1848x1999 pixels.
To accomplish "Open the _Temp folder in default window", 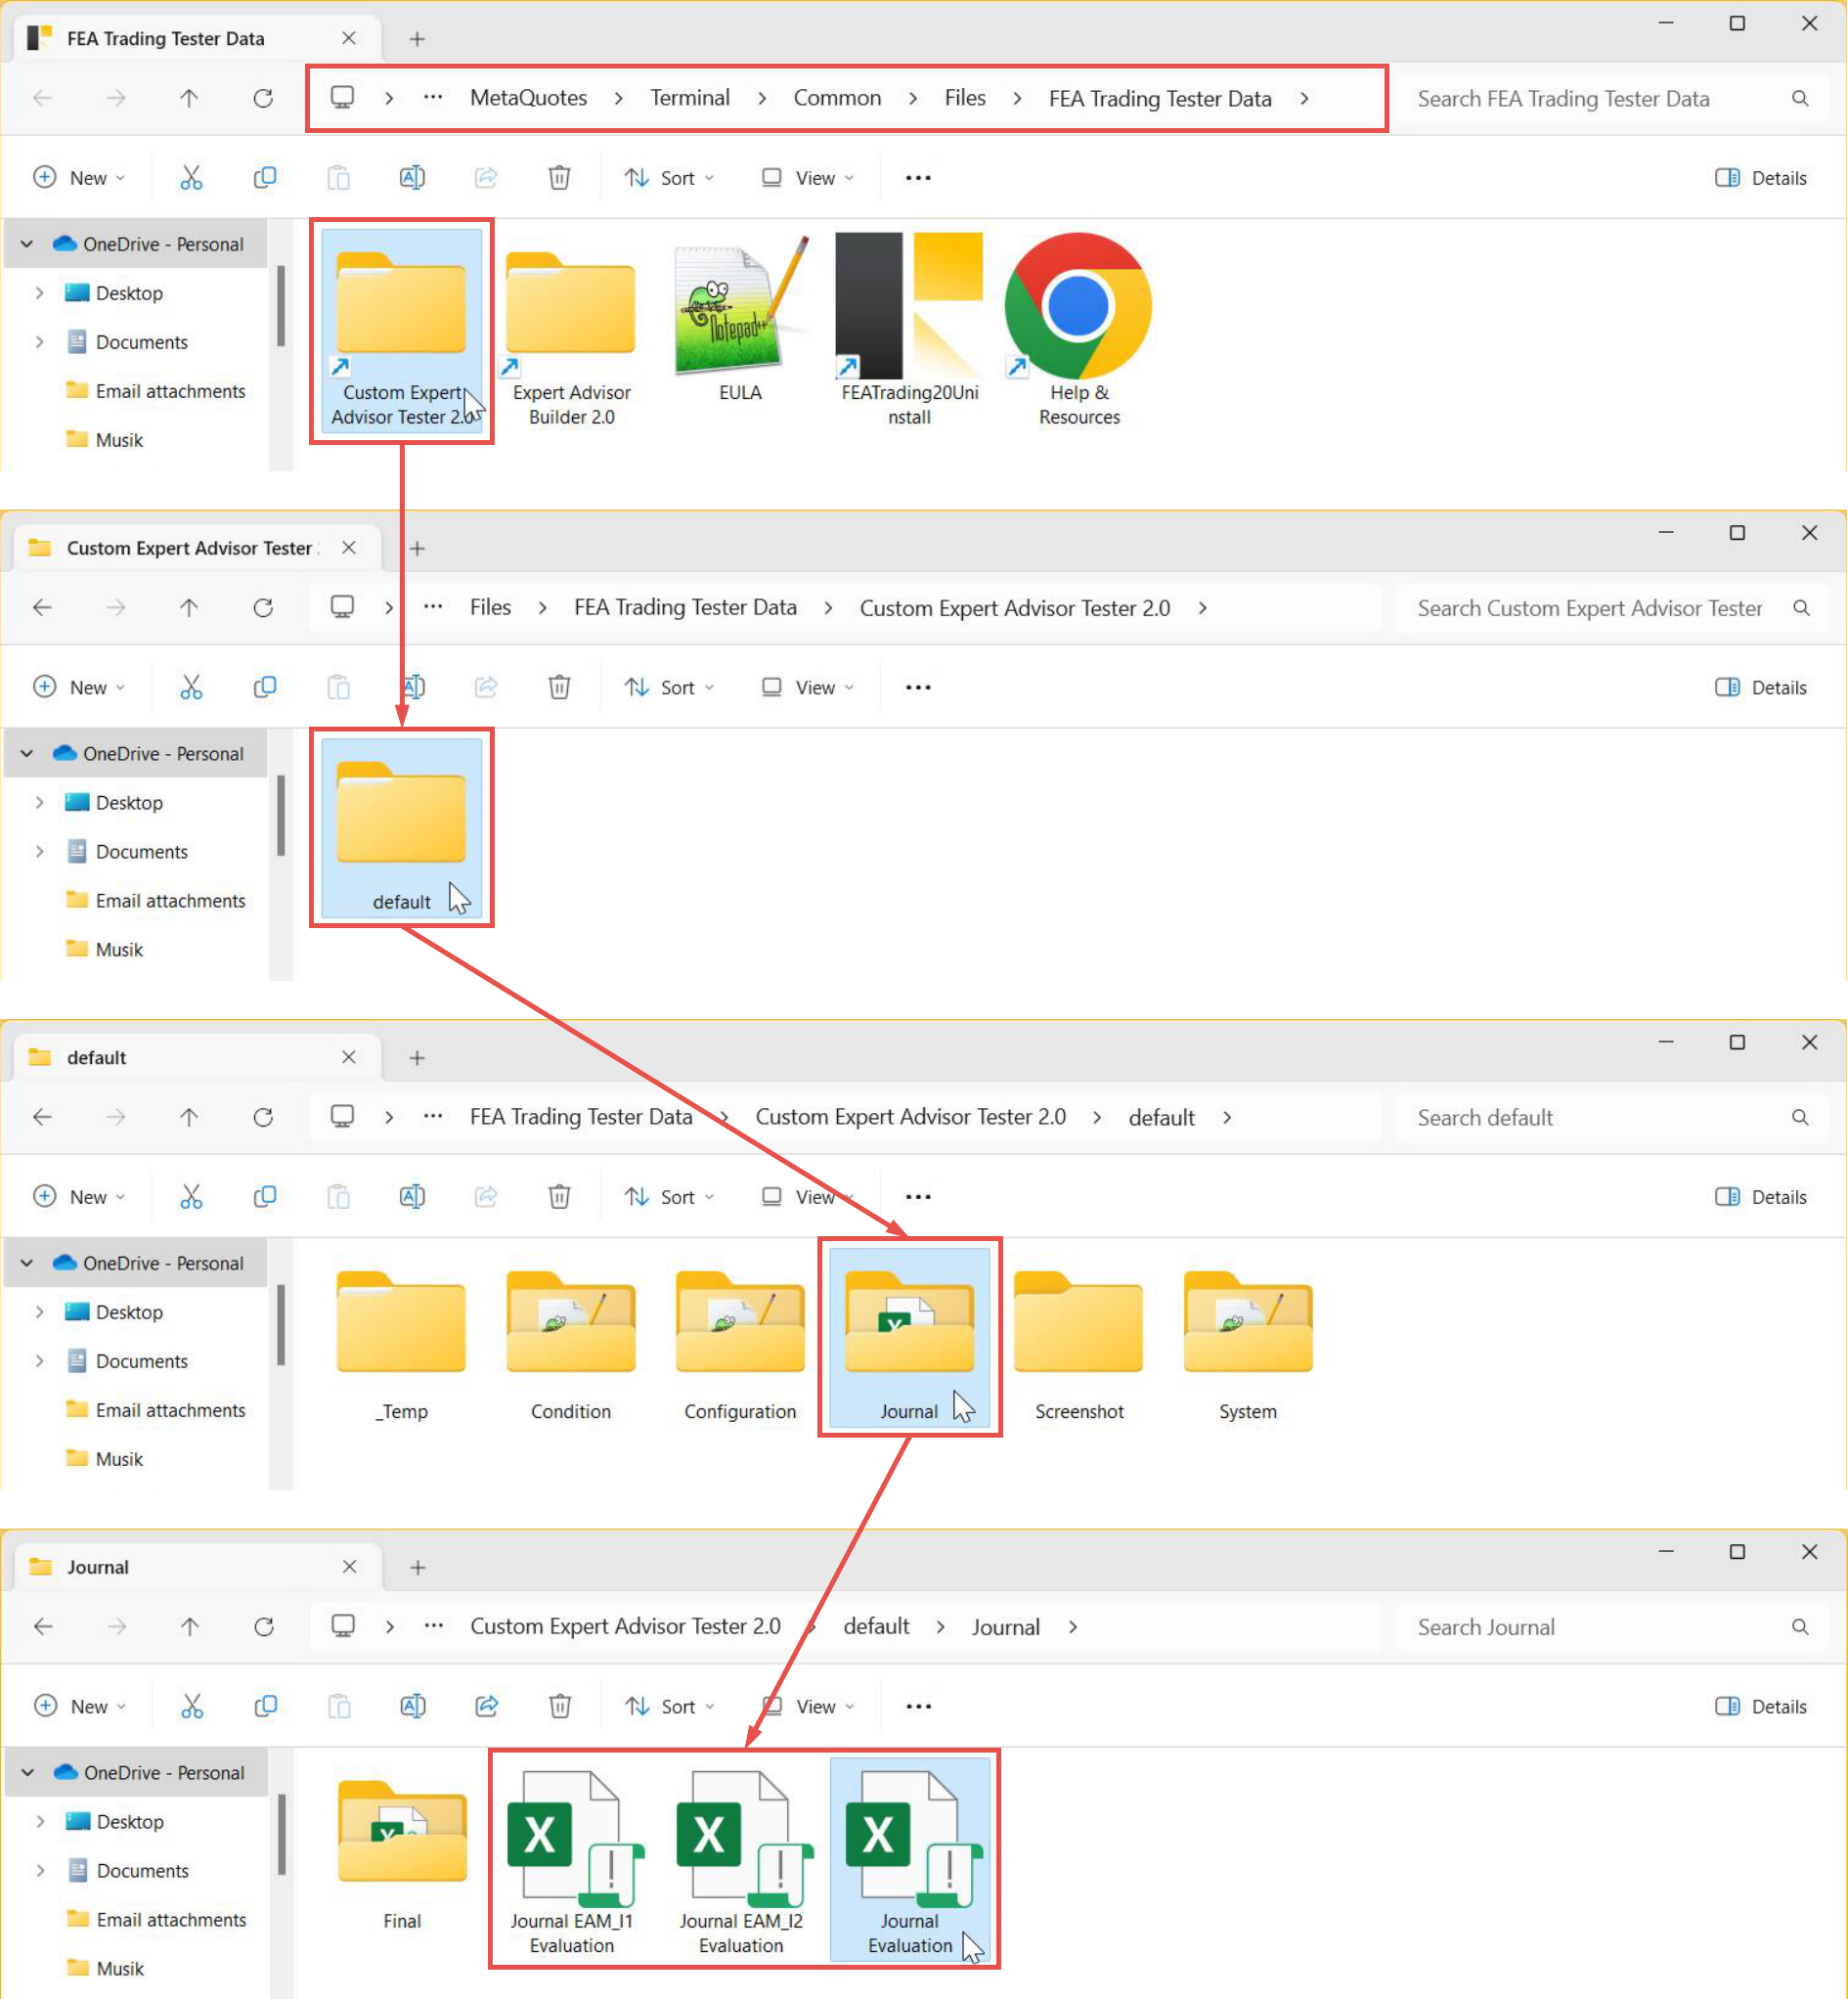I will [x=401, y=1345].
